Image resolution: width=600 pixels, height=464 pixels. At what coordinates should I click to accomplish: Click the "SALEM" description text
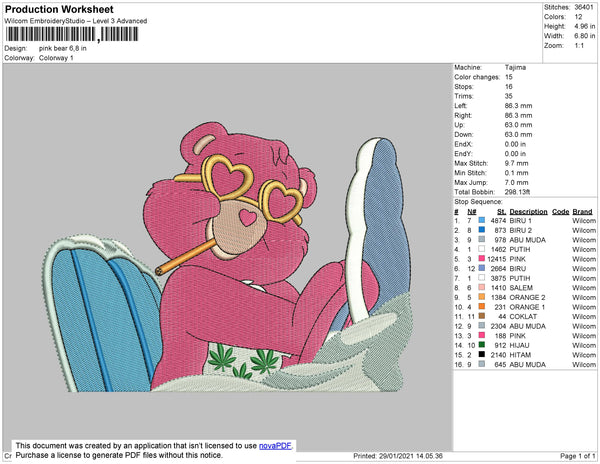click(x=521, y=288)
